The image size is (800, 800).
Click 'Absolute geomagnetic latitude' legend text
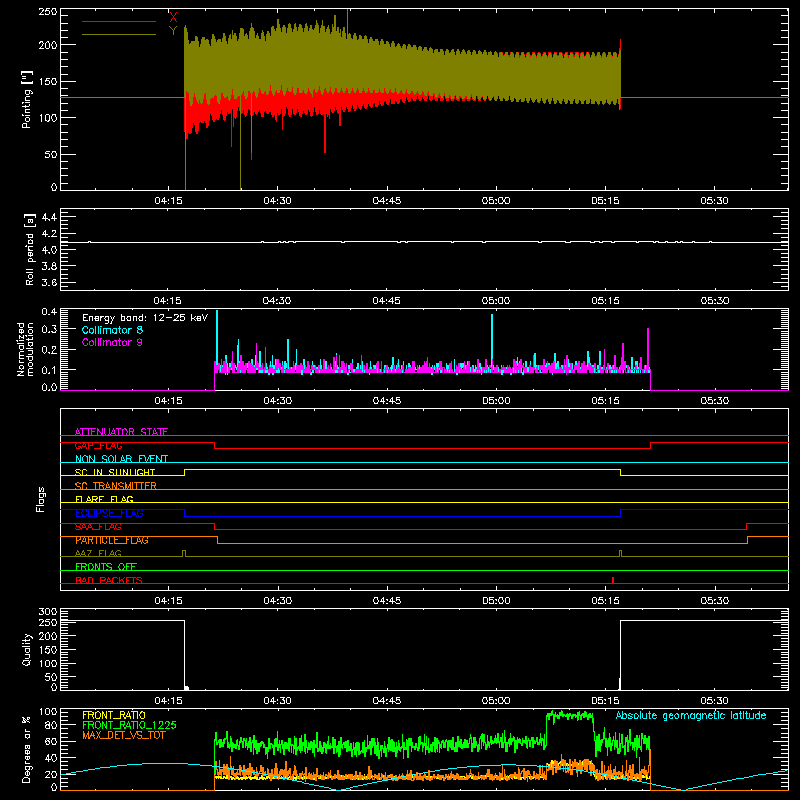click(x=691, y=715)
